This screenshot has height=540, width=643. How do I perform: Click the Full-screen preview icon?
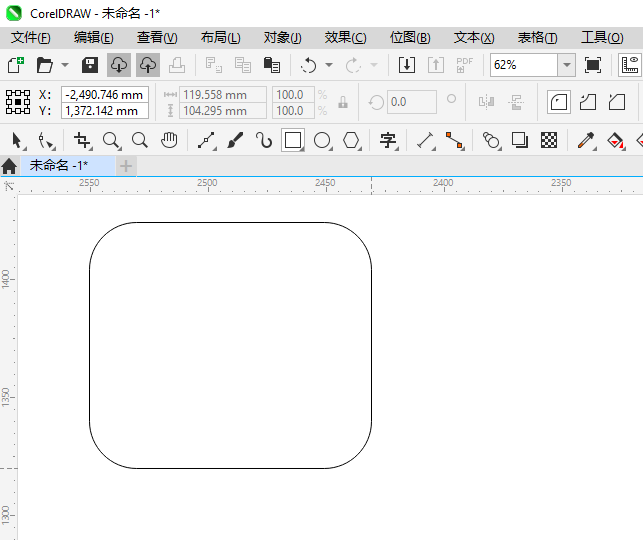point(593,65)
